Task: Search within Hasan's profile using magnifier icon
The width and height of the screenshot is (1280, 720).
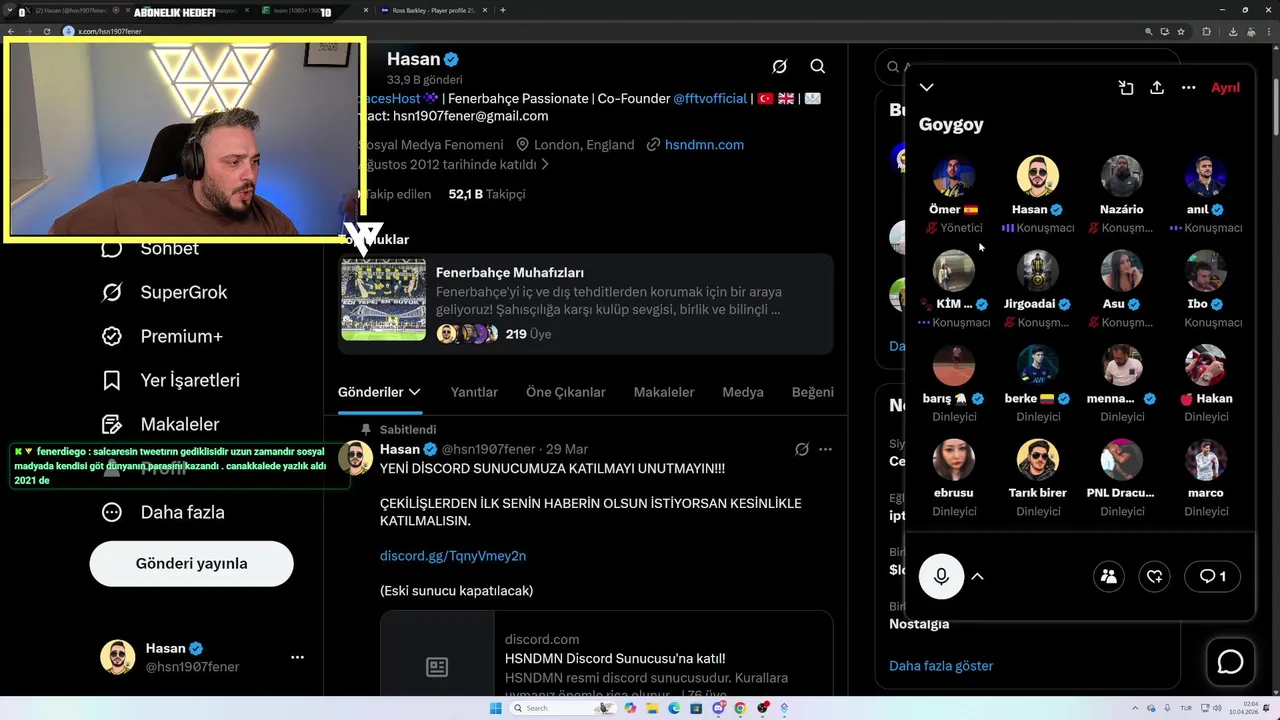Action: point(817,66)
